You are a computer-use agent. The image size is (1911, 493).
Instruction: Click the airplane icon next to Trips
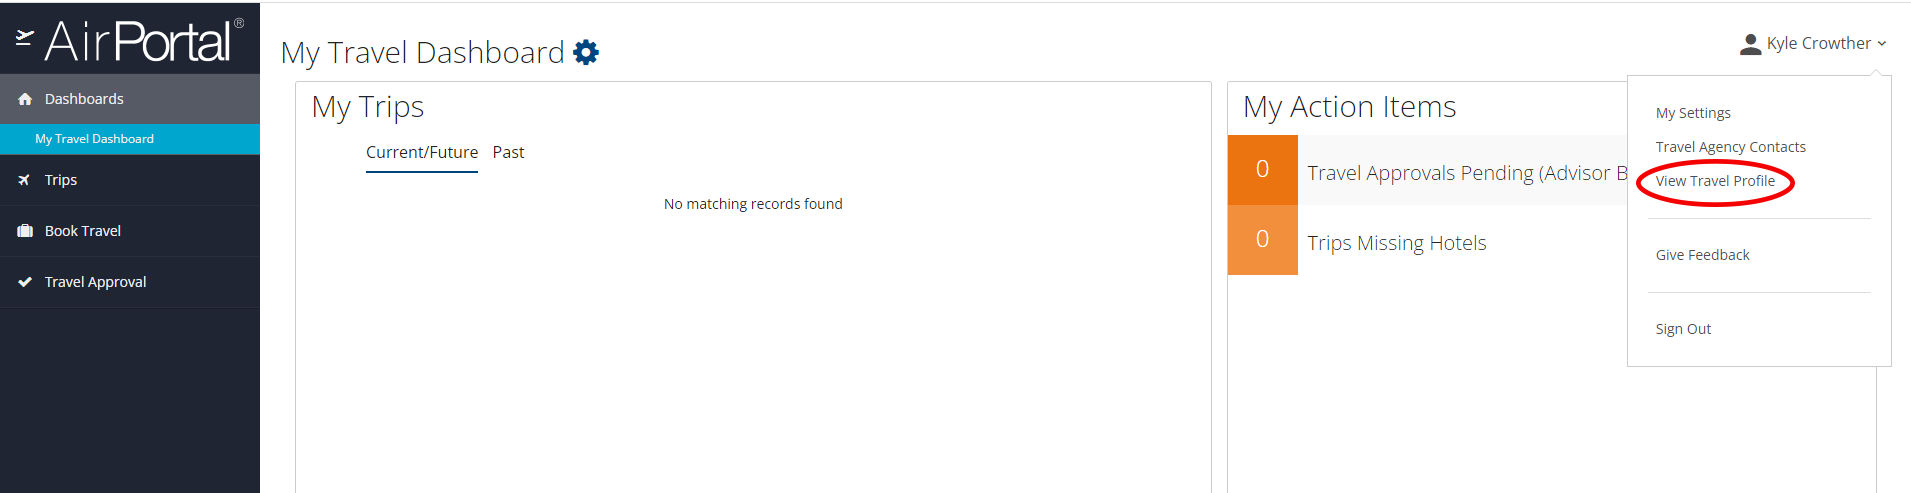(24, 180)
